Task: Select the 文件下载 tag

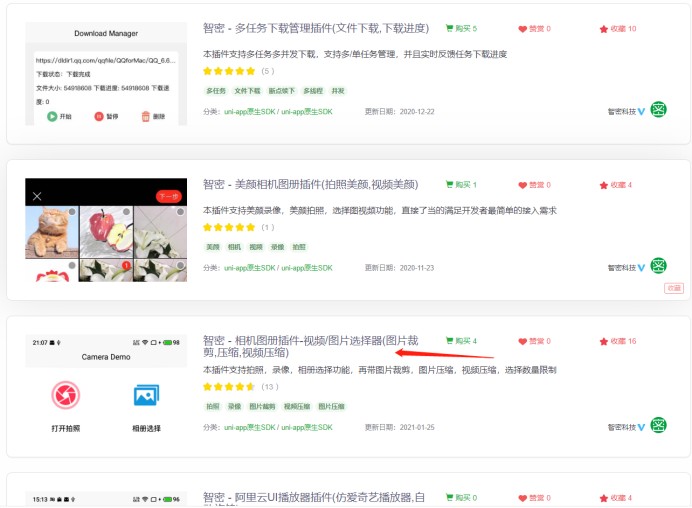Action: [247, 91]
